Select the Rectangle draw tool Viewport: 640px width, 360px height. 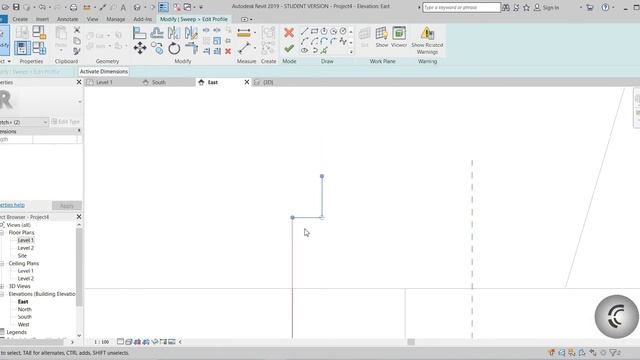click(314, 31)
